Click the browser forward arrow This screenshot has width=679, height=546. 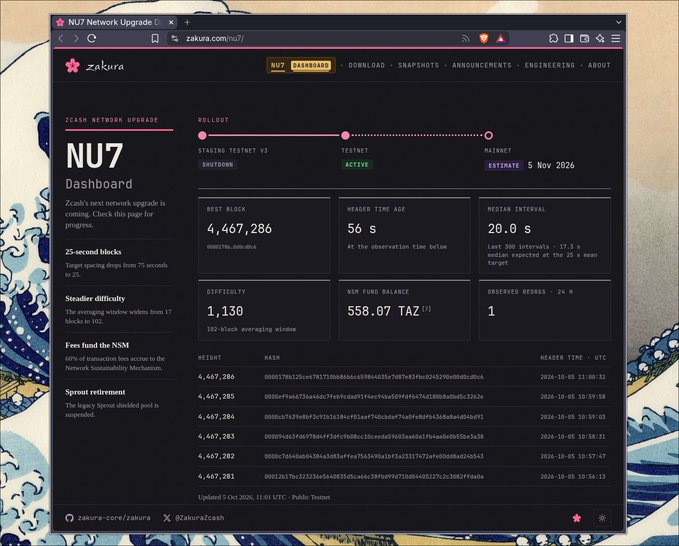(x=76, y=39)
